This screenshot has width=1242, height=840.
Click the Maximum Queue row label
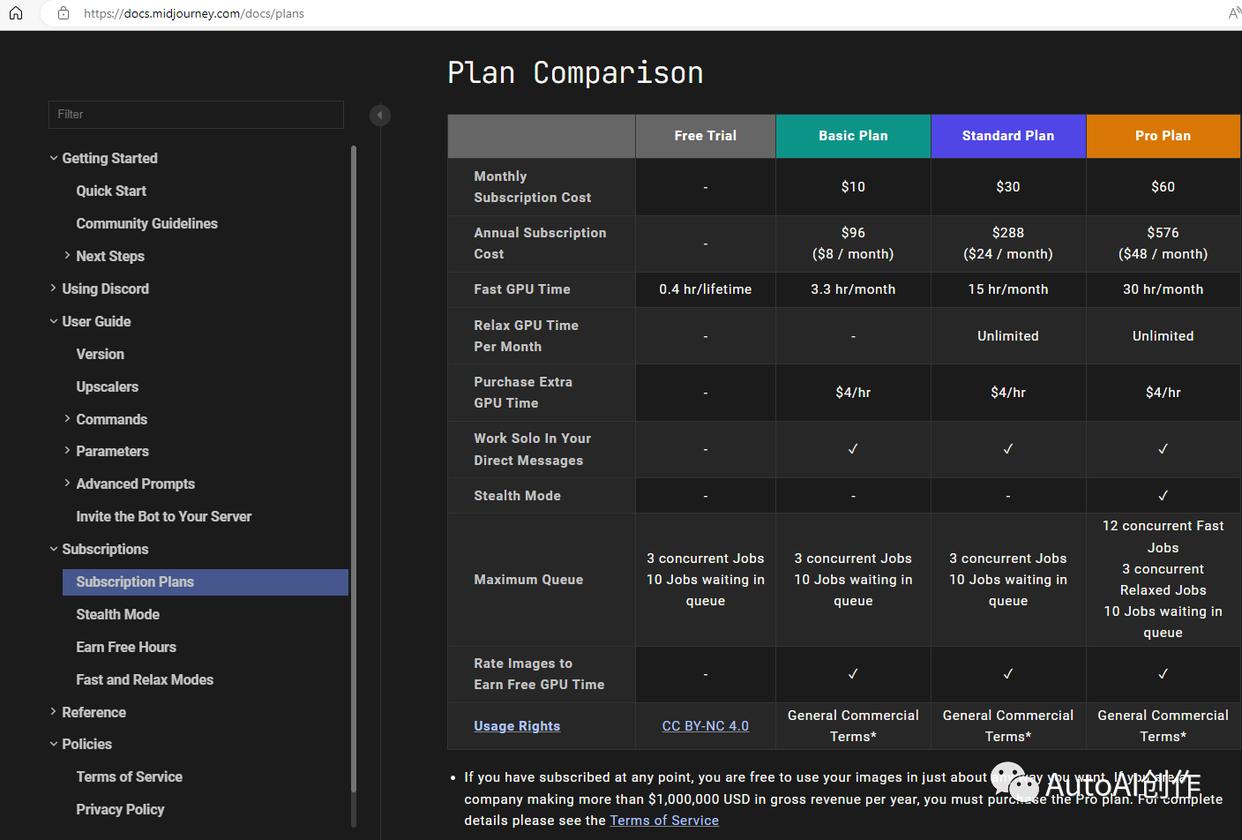pyautogui.click(x=528, y=580)
